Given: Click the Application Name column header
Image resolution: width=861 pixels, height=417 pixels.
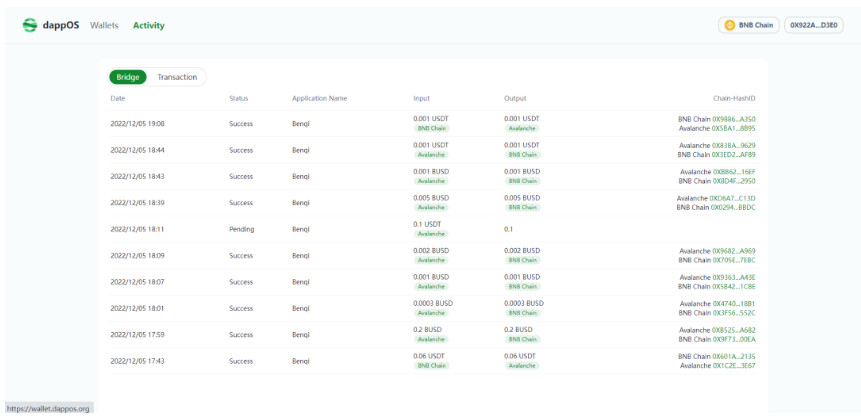Looking at the screenshot, I should 320,98.
